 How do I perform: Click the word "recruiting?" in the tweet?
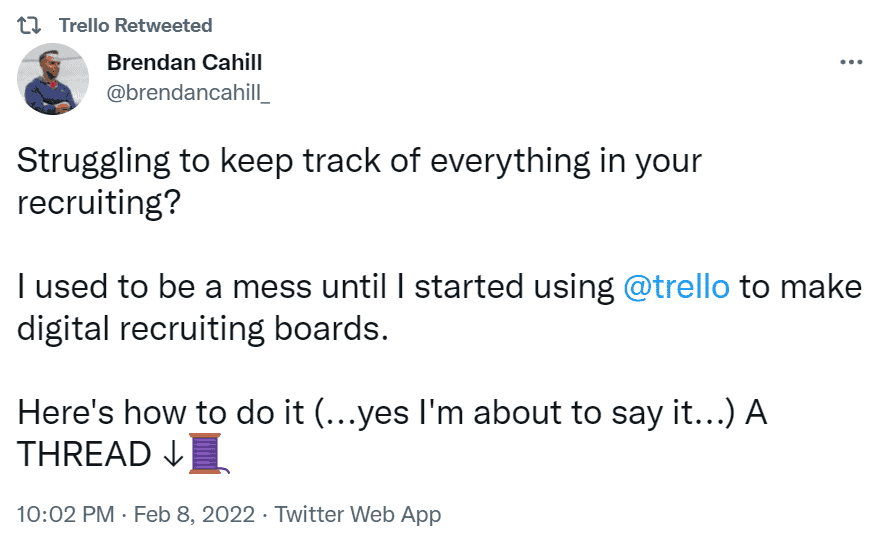coord(98,203)
